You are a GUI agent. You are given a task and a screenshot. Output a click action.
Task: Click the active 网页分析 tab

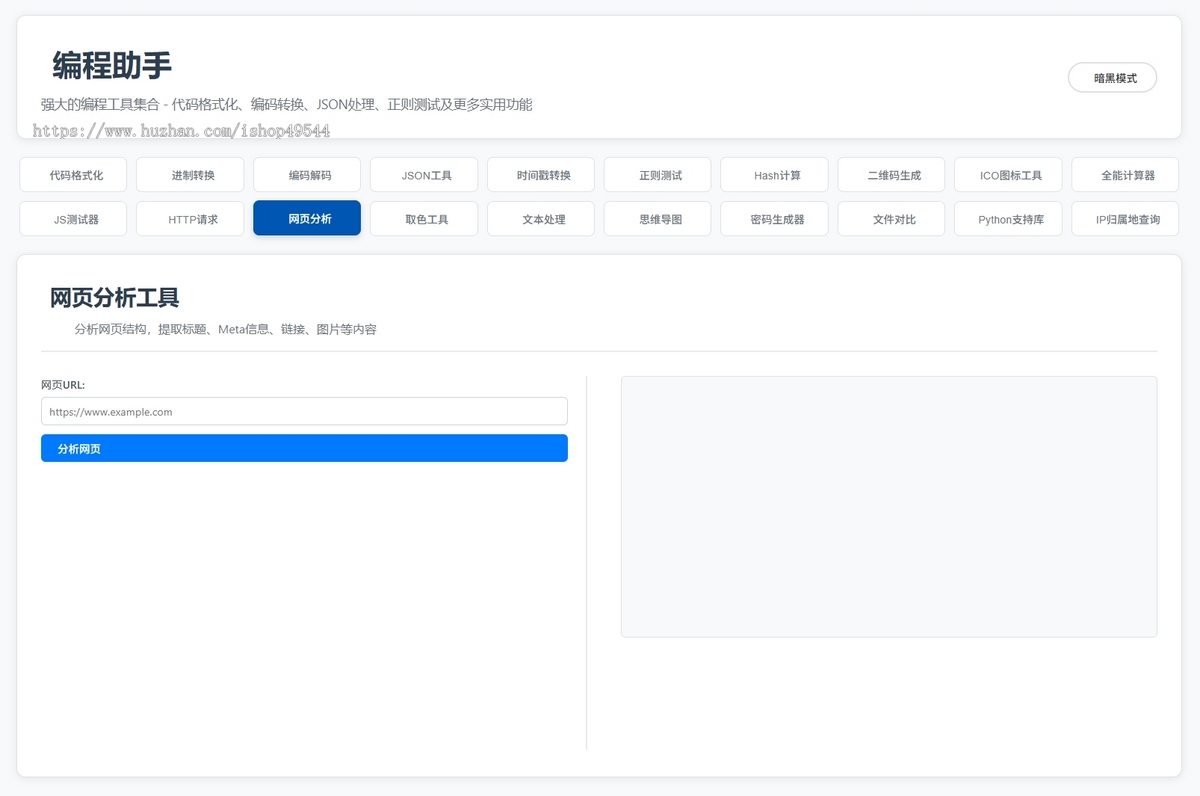(307, 218)
